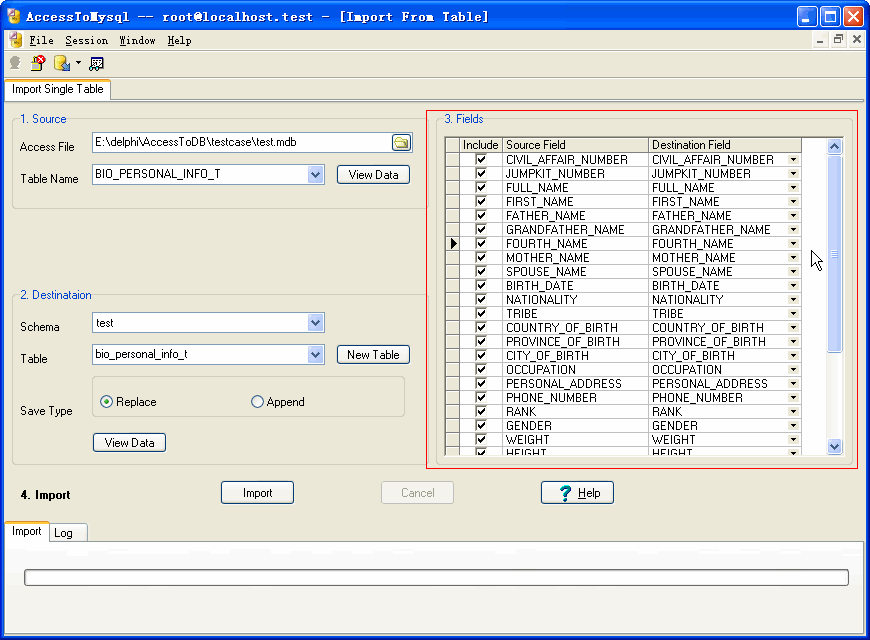Click the disabled connect session toolbar icon

tap(15, 63)
